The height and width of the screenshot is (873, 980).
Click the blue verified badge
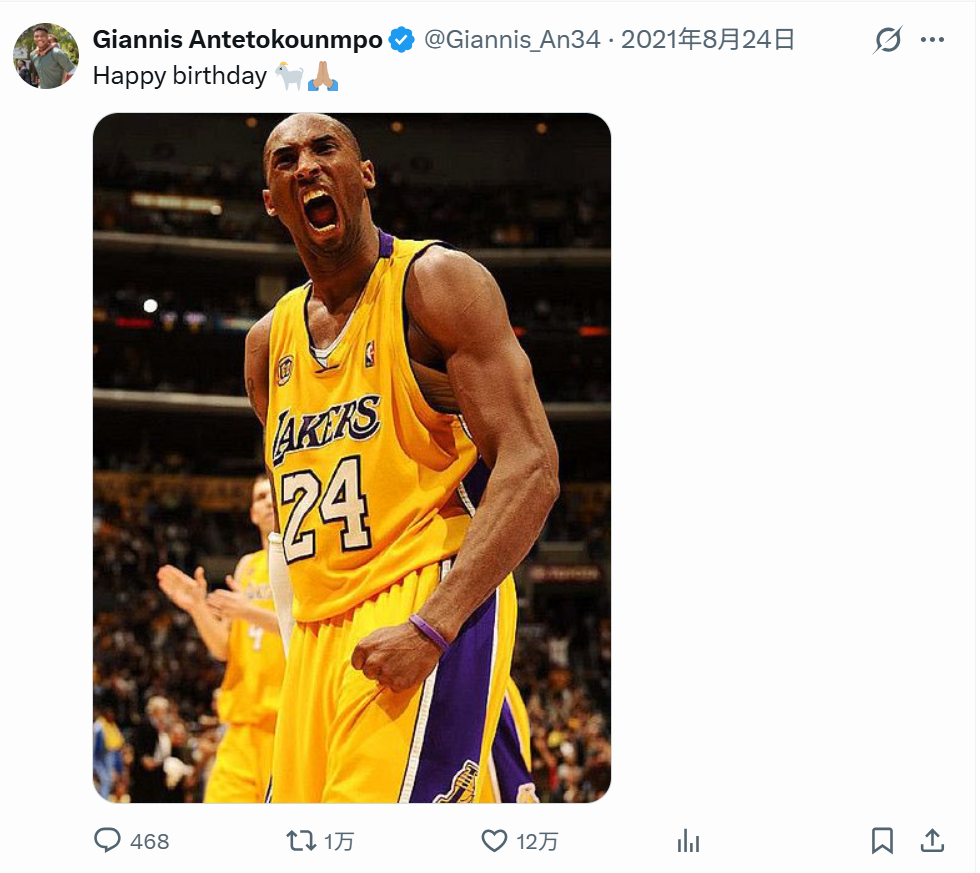[x=401, y=40]
